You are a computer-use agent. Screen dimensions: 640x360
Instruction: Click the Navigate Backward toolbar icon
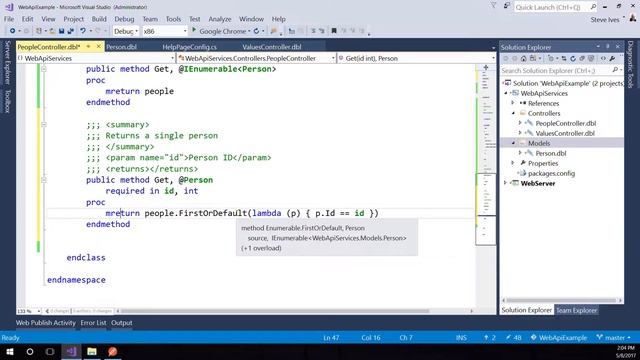pos(12,31)
